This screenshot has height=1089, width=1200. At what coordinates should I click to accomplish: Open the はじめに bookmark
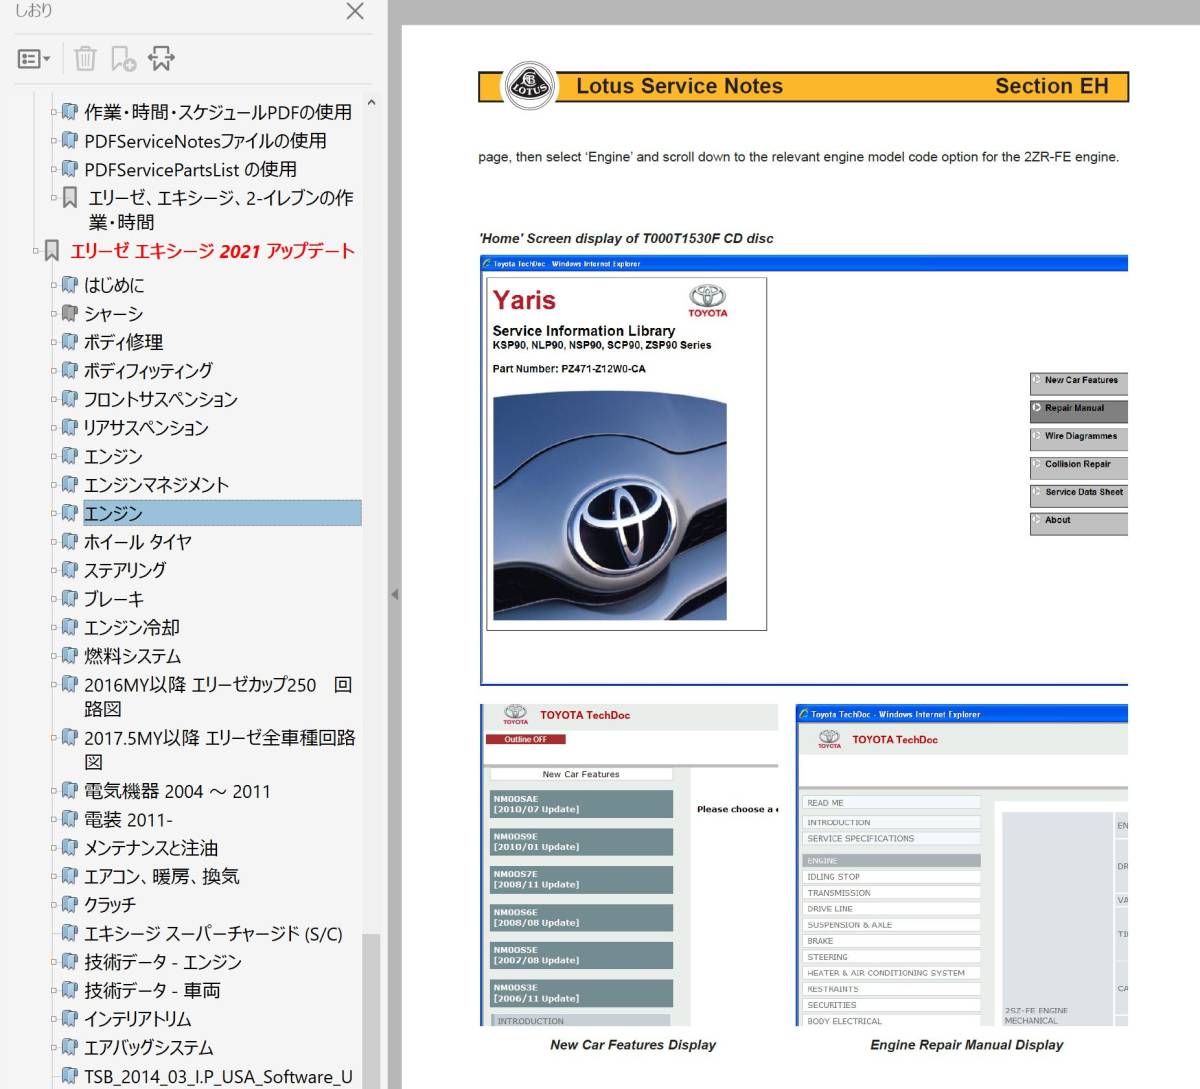click(x=114, y=285)
